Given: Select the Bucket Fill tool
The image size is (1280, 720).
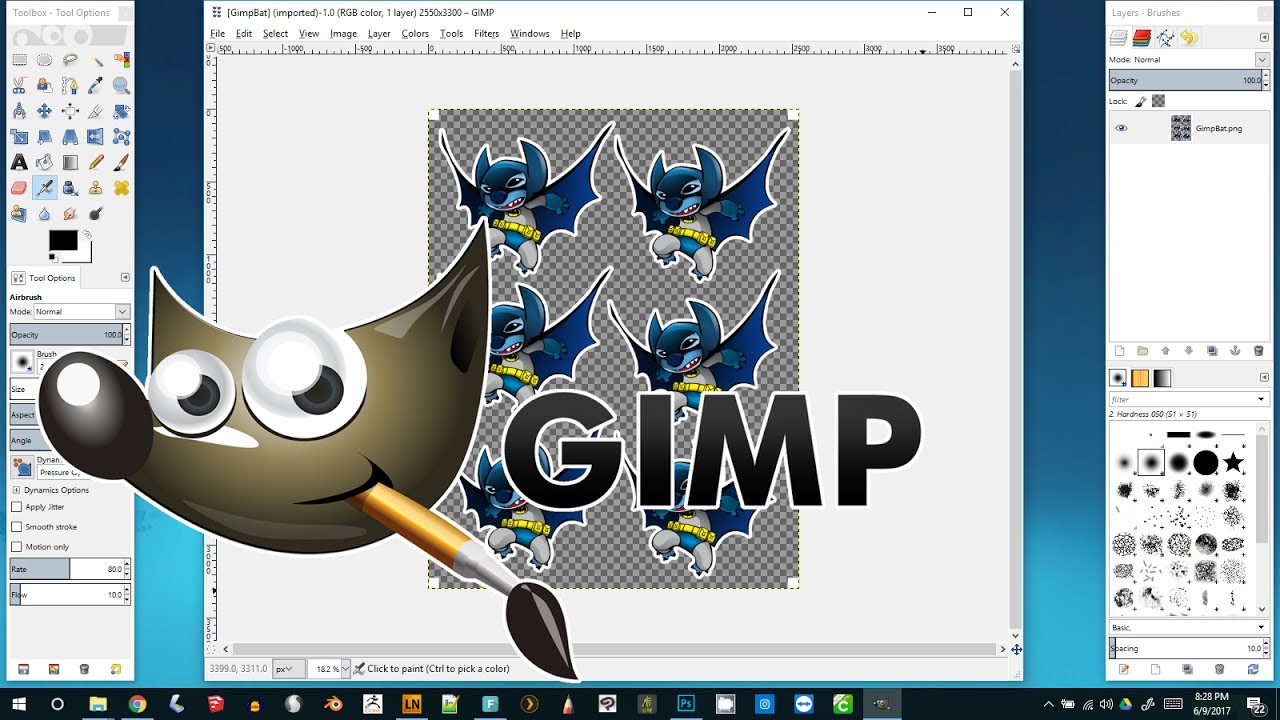Looking at the screenshot, I should [45, 162].
